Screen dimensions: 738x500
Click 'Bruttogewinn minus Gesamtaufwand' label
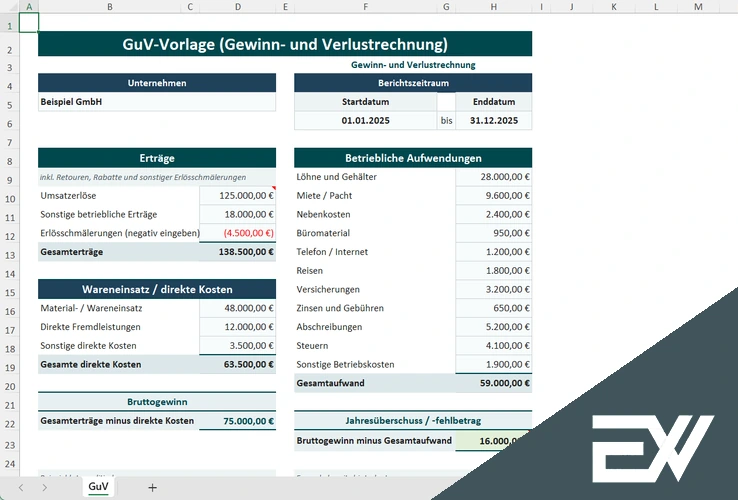(374, 441)
